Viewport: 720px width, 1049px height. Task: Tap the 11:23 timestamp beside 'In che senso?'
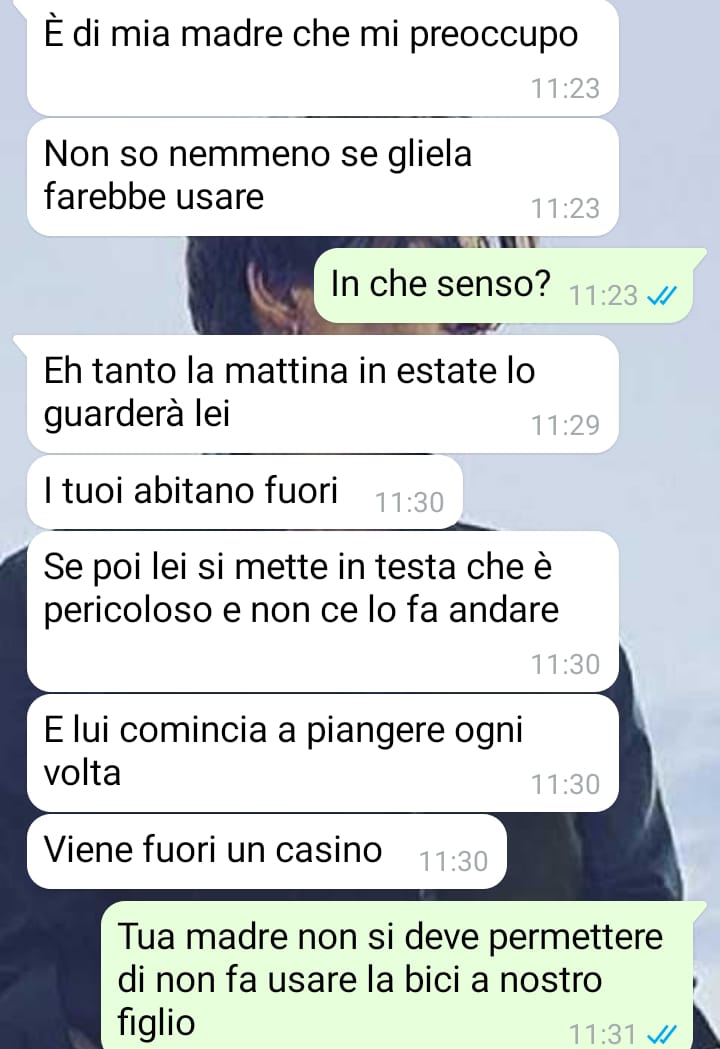click(603, 295)
